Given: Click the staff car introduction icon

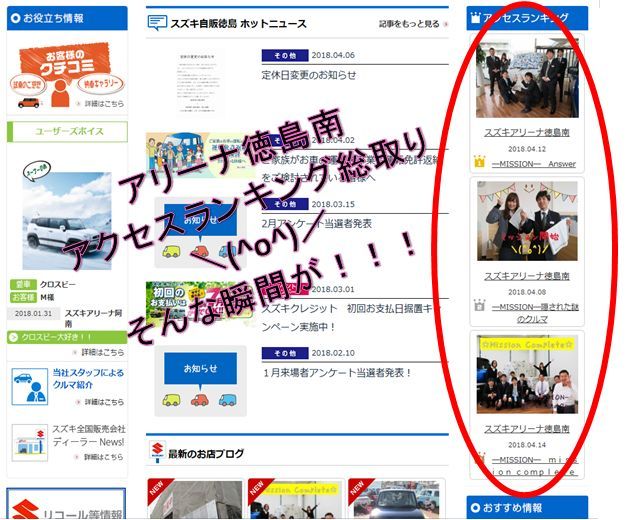Looking at the screenshot, I should [30, 386].
